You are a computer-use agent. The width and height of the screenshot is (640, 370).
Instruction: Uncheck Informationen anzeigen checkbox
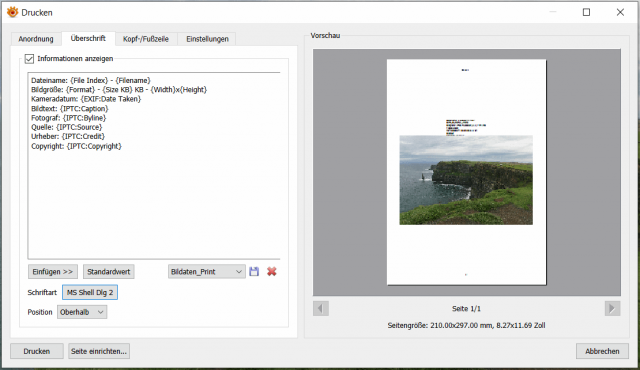coord(29,59)
